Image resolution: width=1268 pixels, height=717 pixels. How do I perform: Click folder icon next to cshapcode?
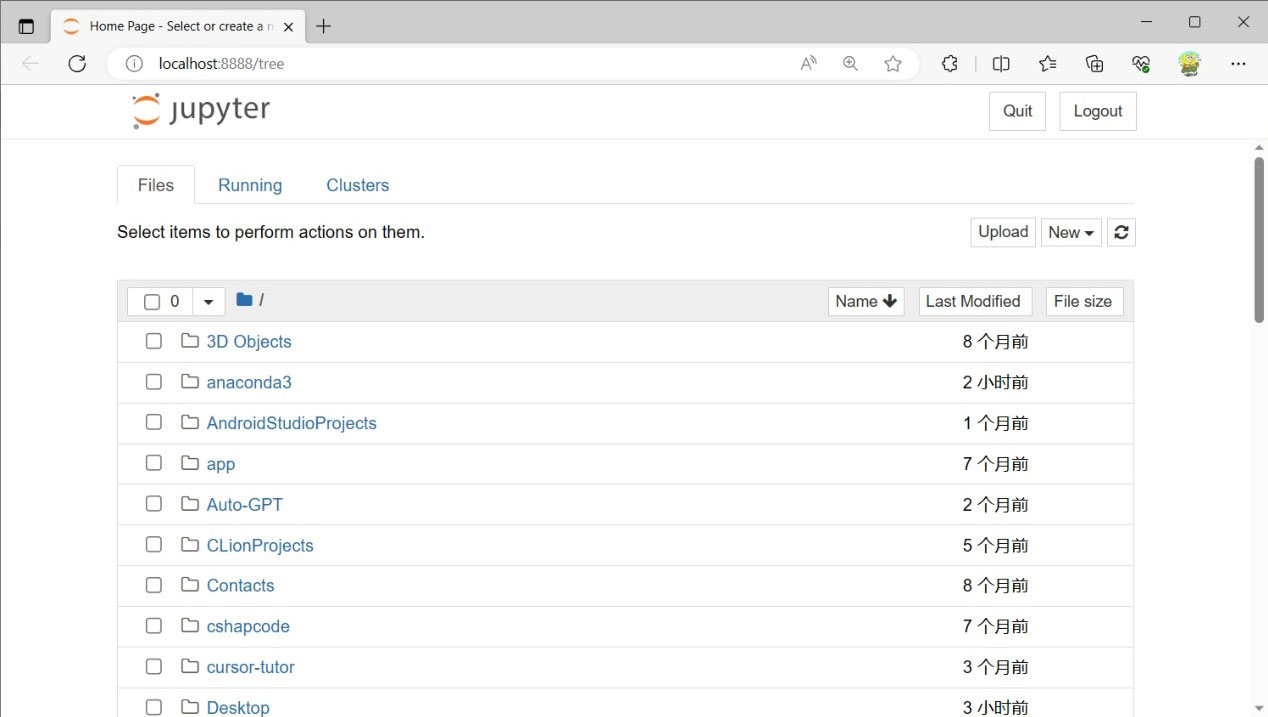point(190,626)
